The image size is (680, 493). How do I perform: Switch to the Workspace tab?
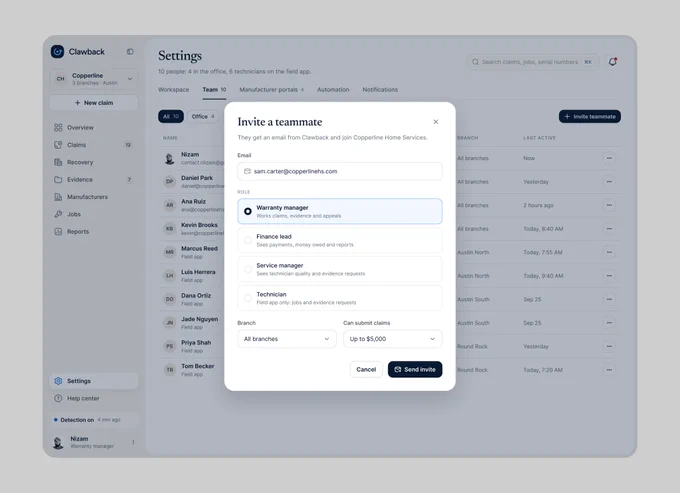[x=173, y=89]
